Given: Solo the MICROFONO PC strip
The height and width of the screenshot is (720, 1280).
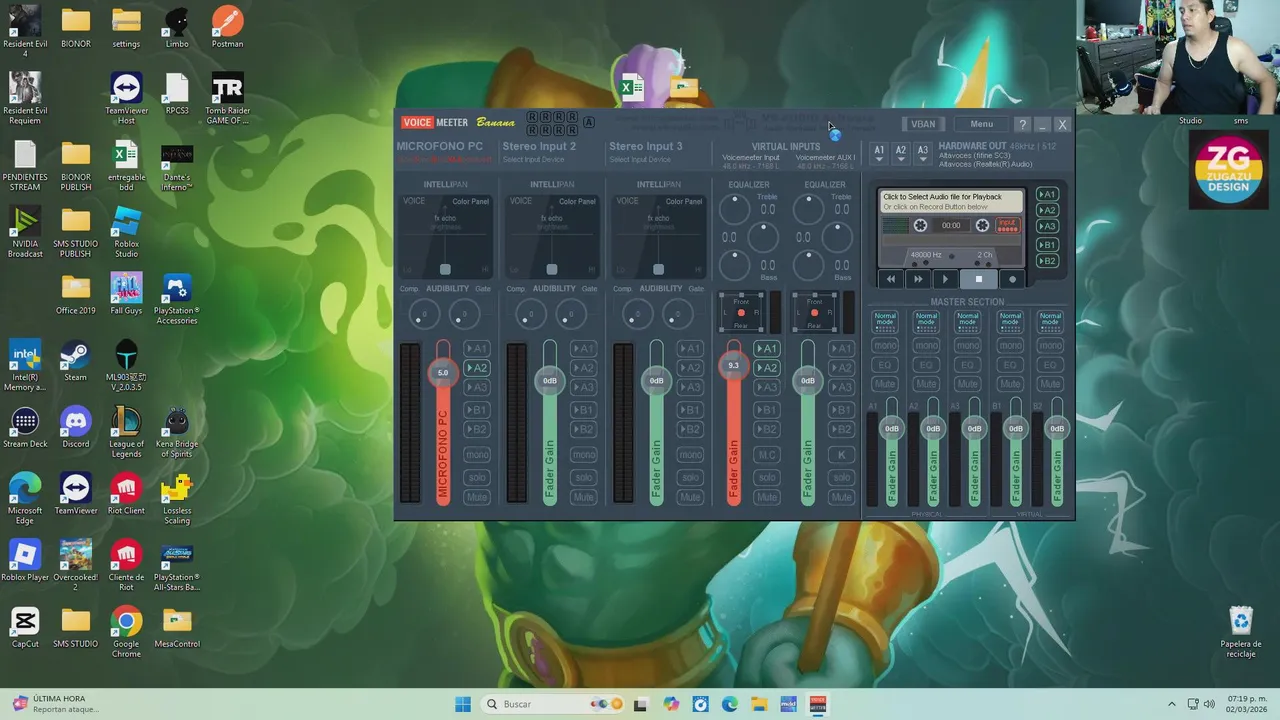Looking at the screenshot, I should coord(477,477).
